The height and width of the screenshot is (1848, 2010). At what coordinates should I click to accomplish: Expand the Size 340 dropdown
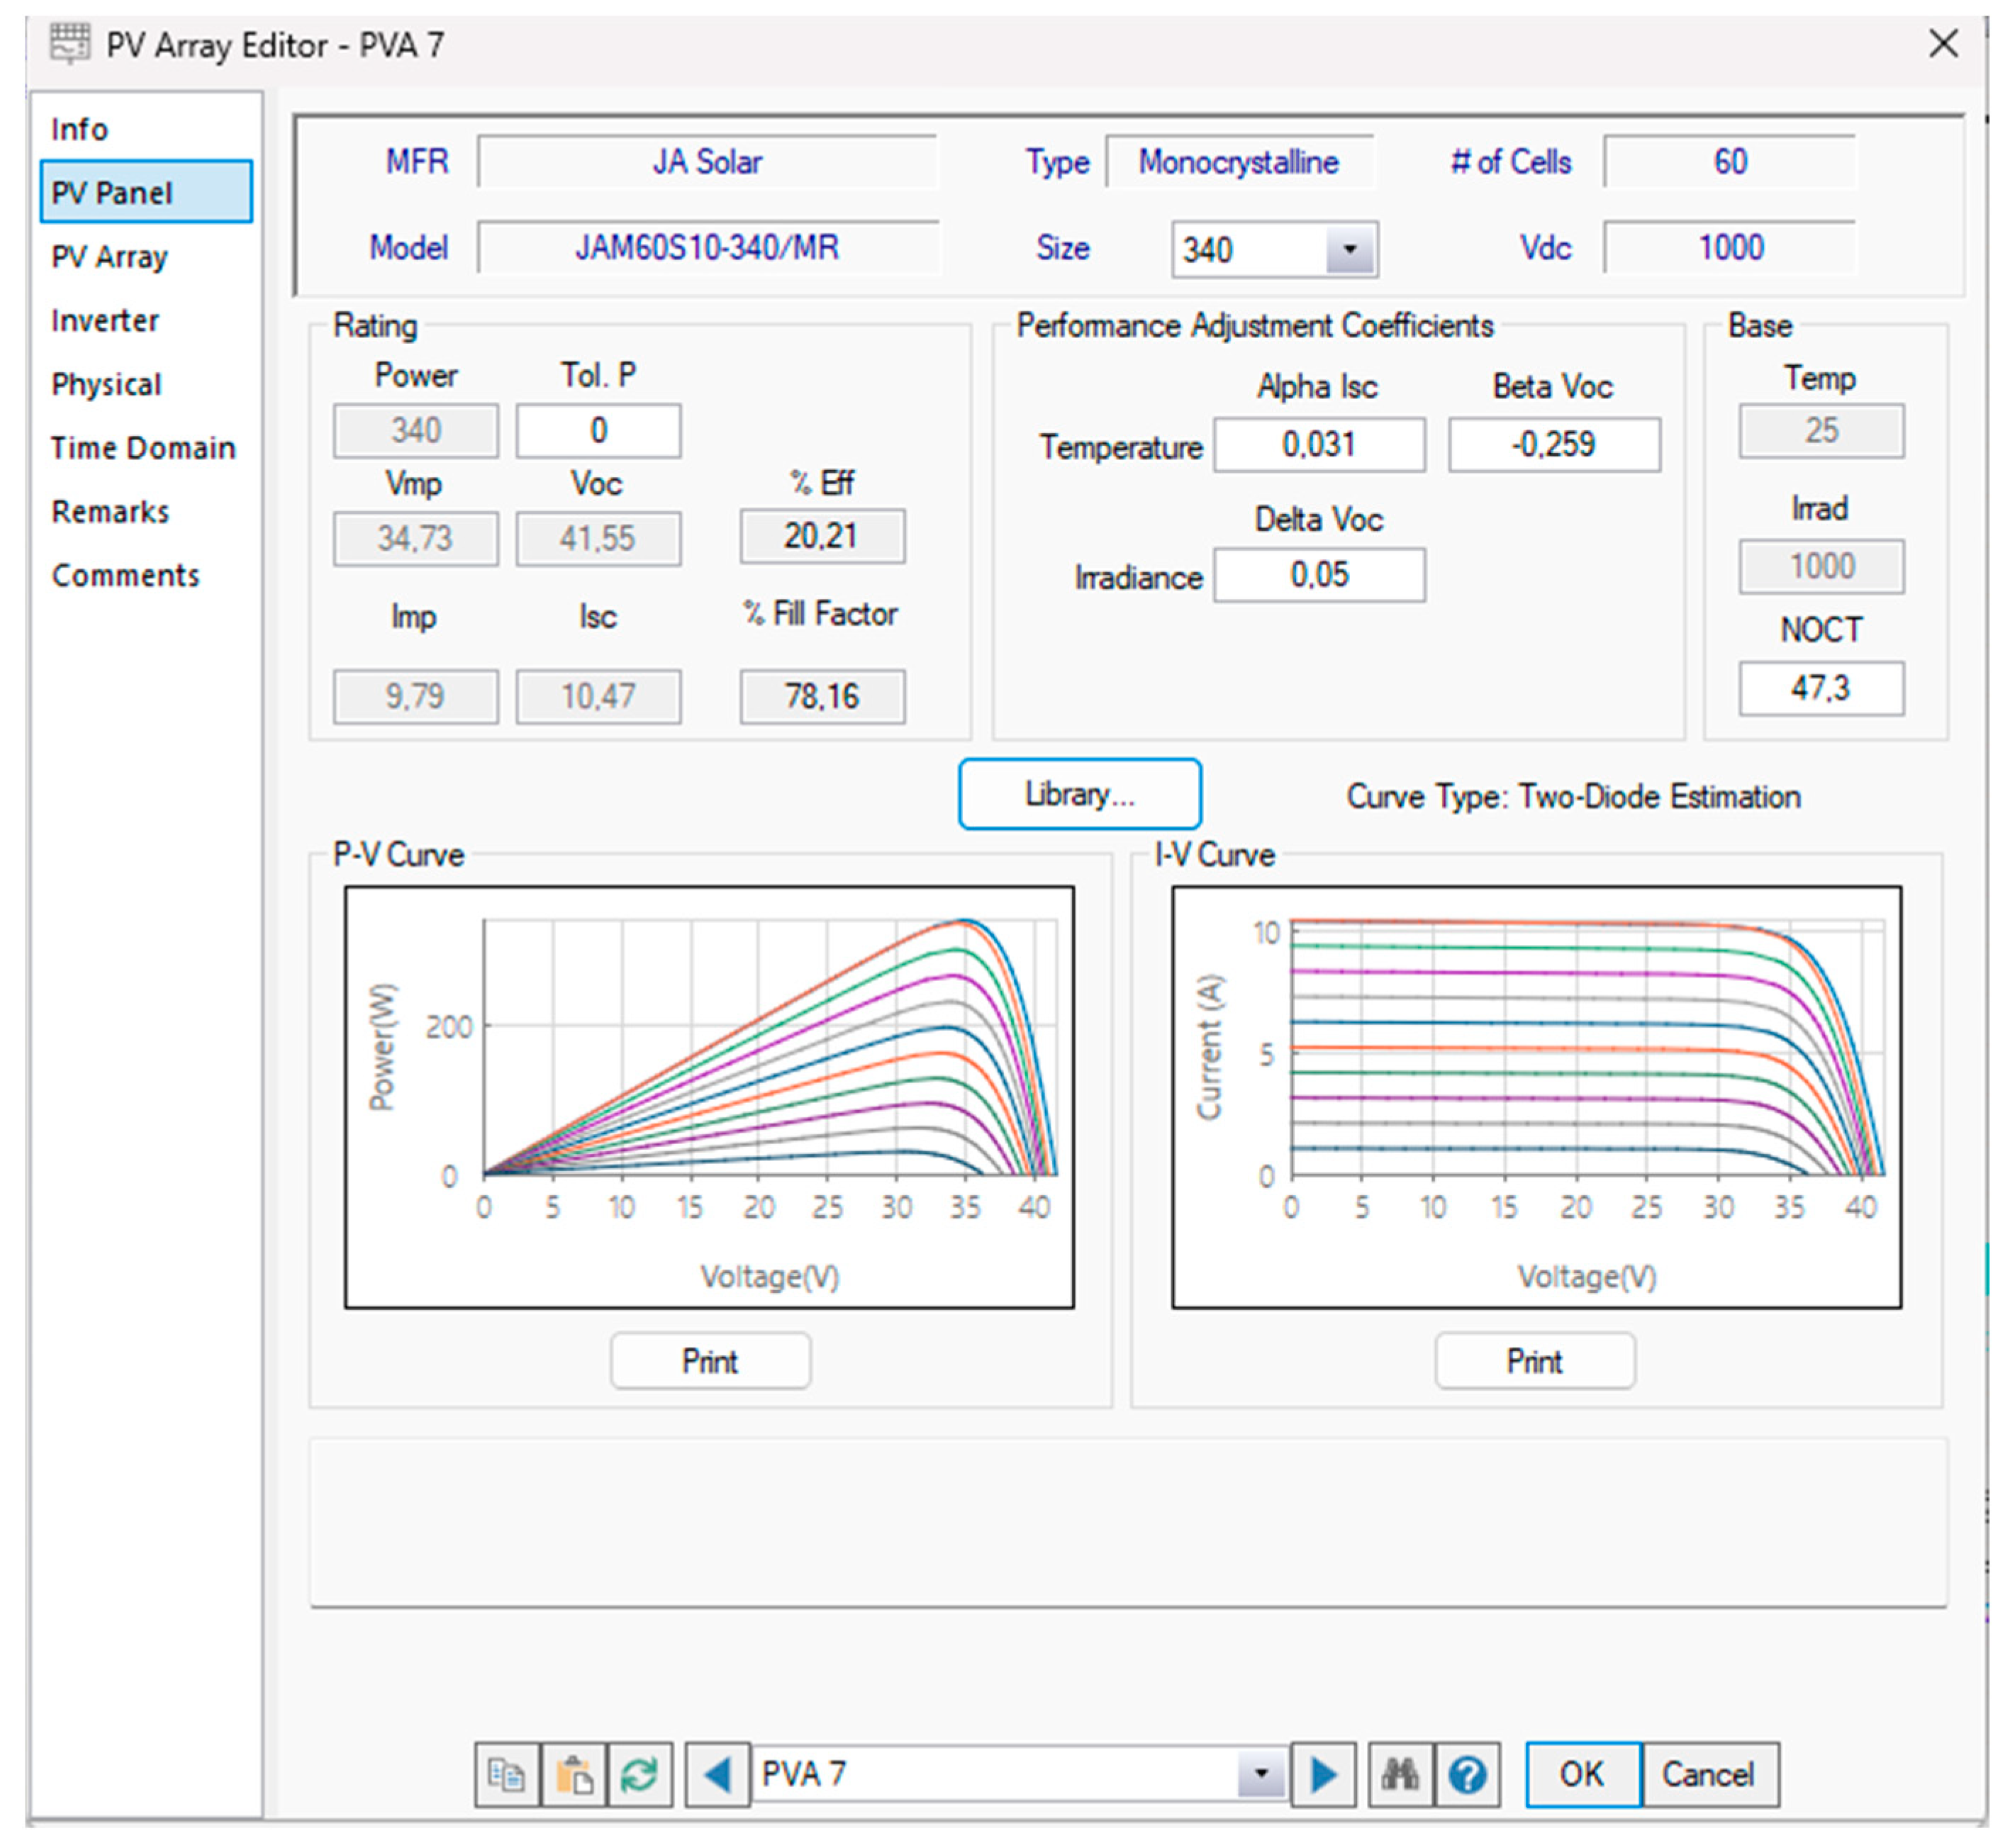[x=1349, y=249]
